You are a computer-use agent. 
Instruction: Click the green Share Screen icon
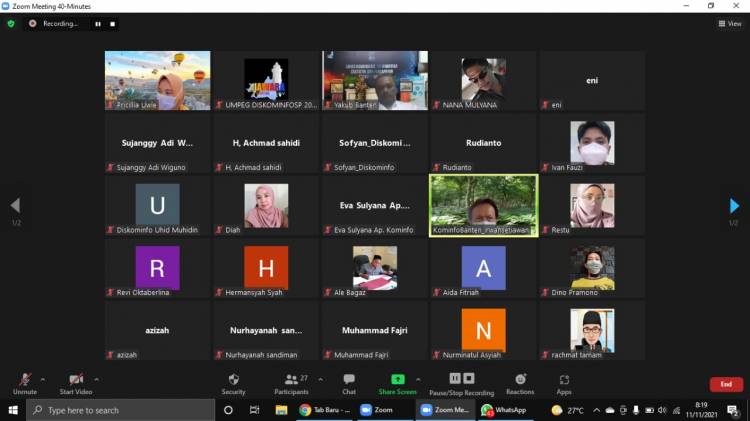pos(397,379)
